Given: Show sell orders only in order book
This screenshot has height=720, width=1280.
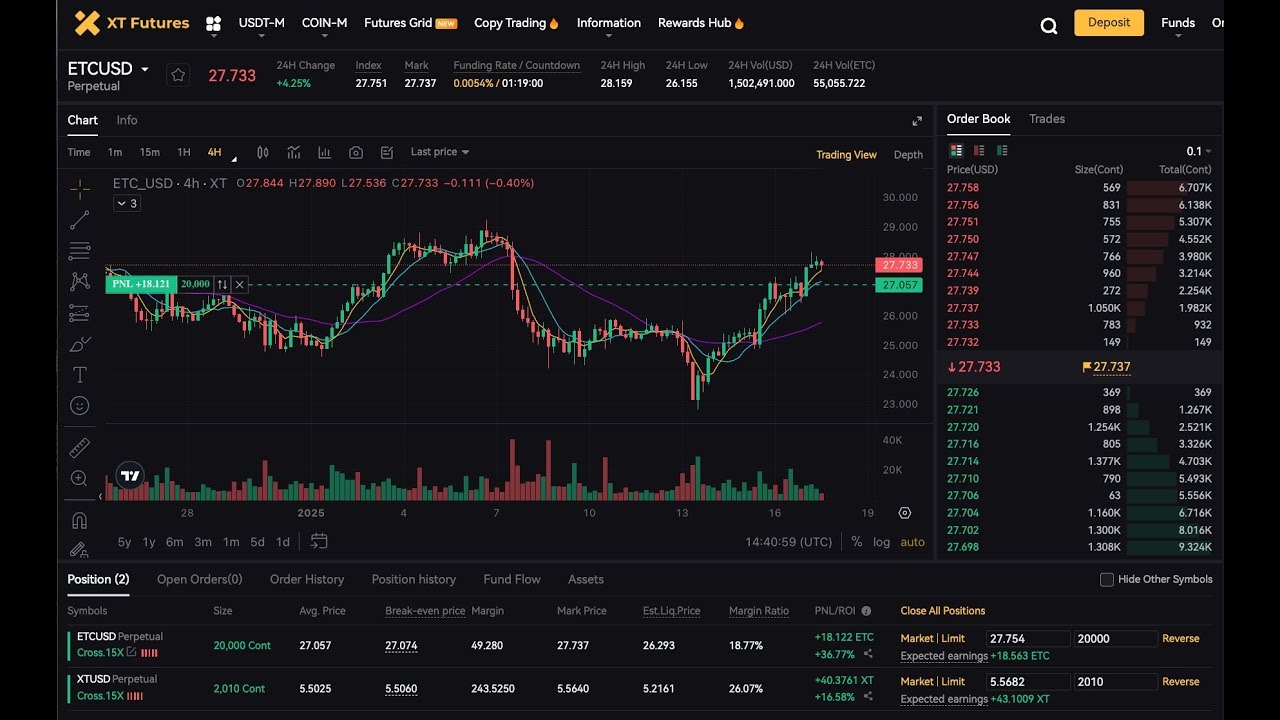Looking at the screenshot, I should pyautogui.click(x=979, y=150).
